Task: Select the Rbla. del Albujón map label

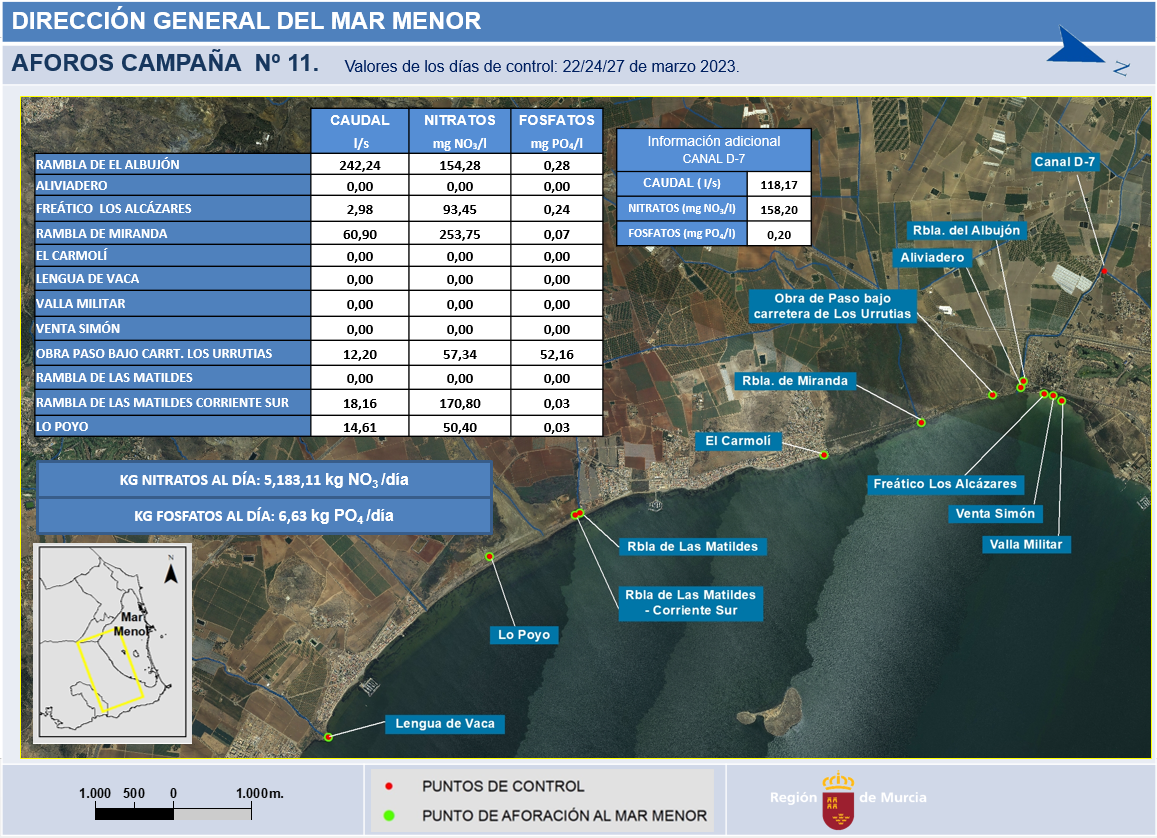Action: point(966,230)
